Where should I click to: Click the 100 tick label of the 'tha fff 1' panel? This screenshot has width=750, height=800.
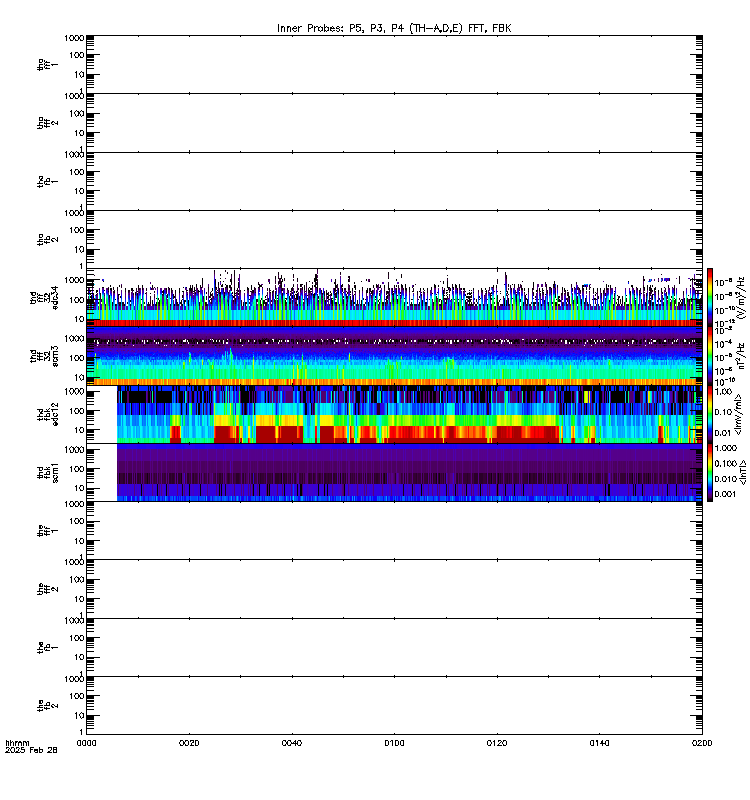[x=77, y=55]
